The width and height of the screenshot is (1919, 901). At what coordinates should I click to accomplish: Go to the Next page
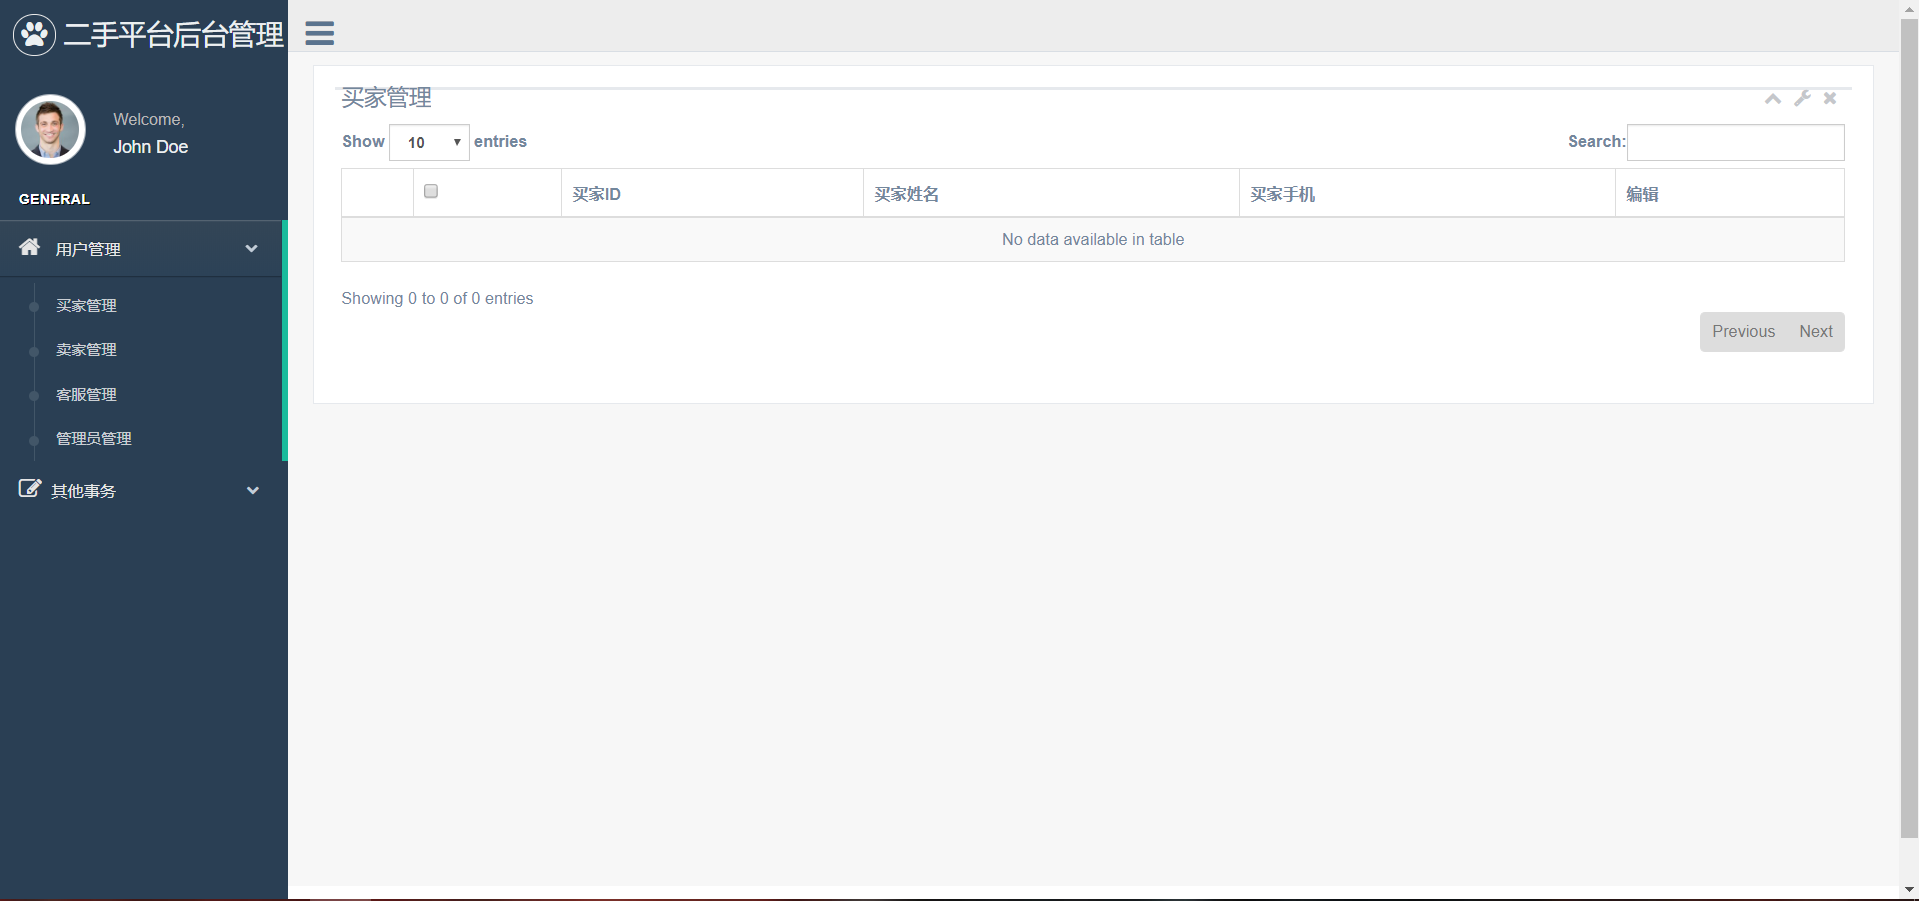[1816, 332]
